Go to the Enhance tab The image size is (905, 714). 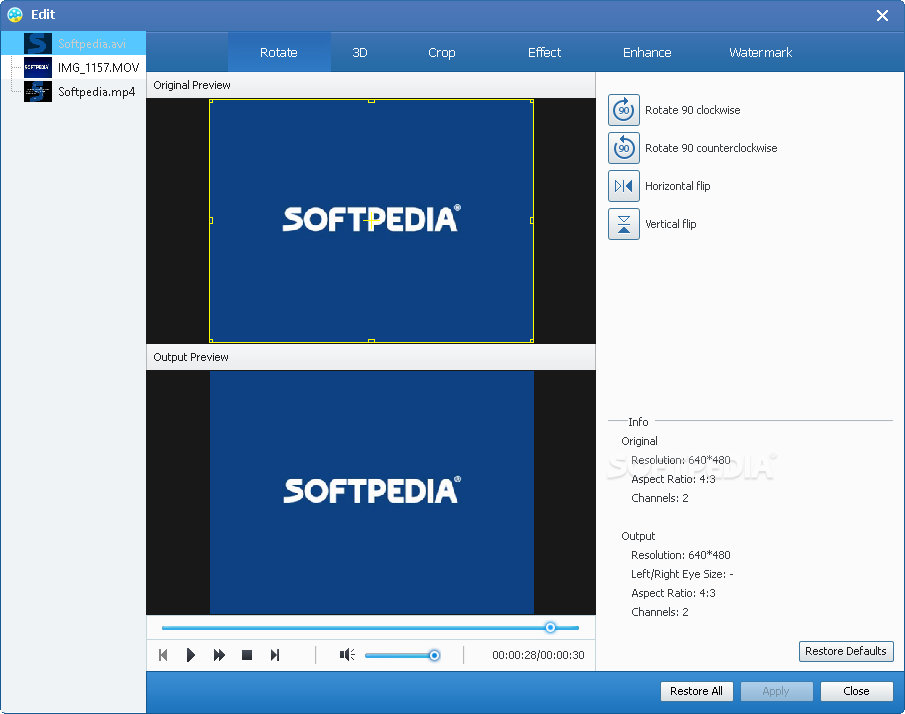tap(647, 53)
